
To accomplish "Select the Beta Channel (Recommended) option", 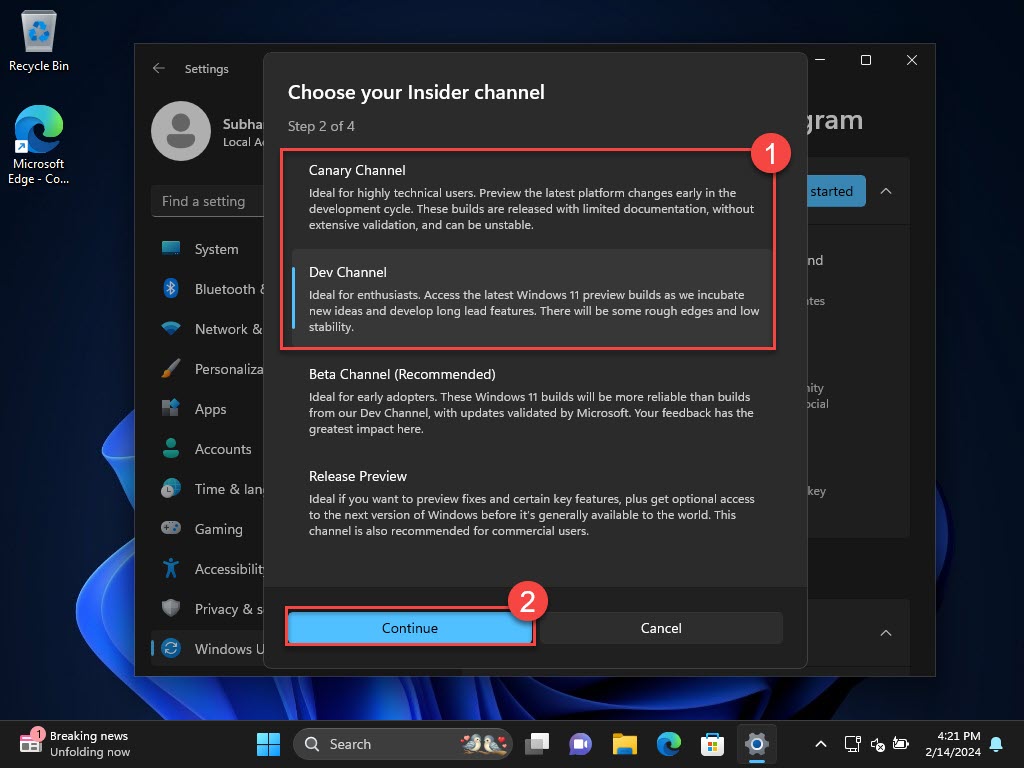I will click(x=528, y=398).
